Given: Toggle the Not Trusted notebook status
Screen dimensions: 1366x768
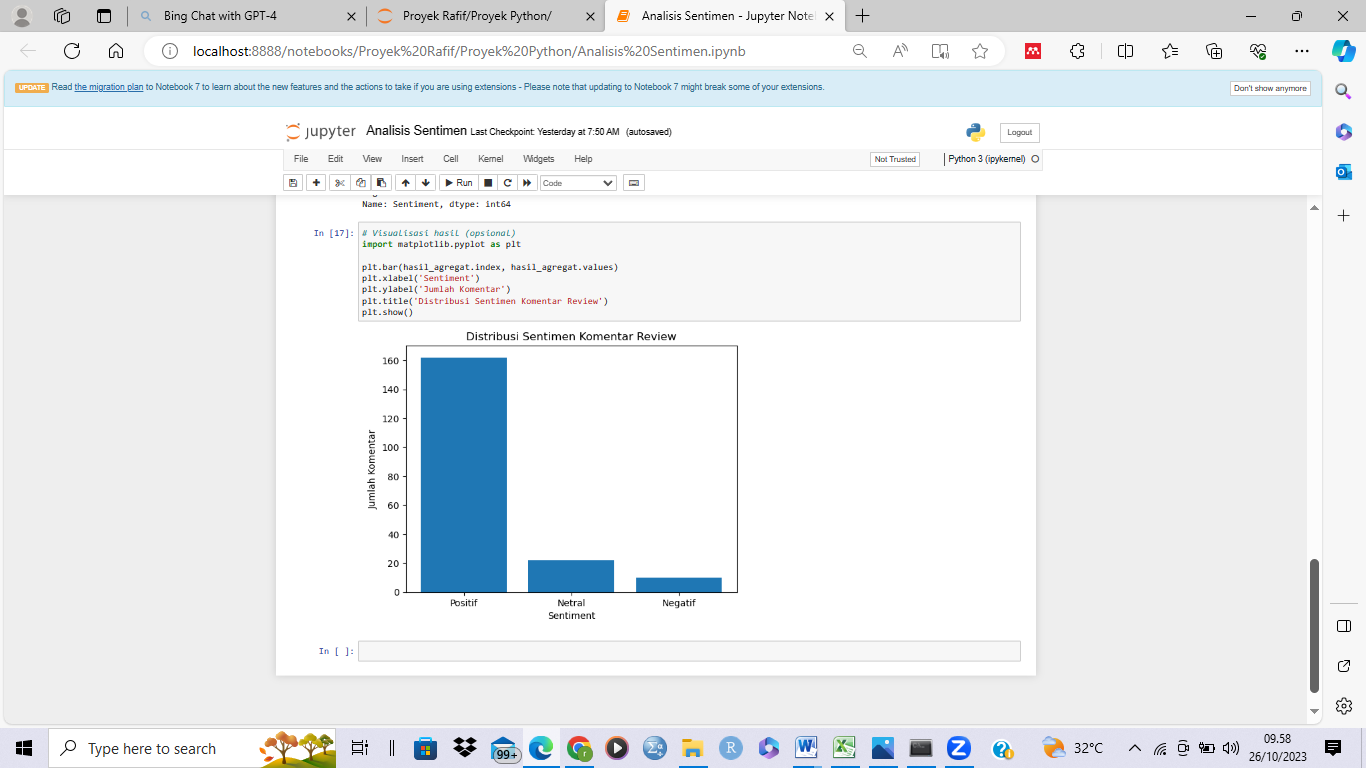Looking at the screenshot, I should 894,159.
